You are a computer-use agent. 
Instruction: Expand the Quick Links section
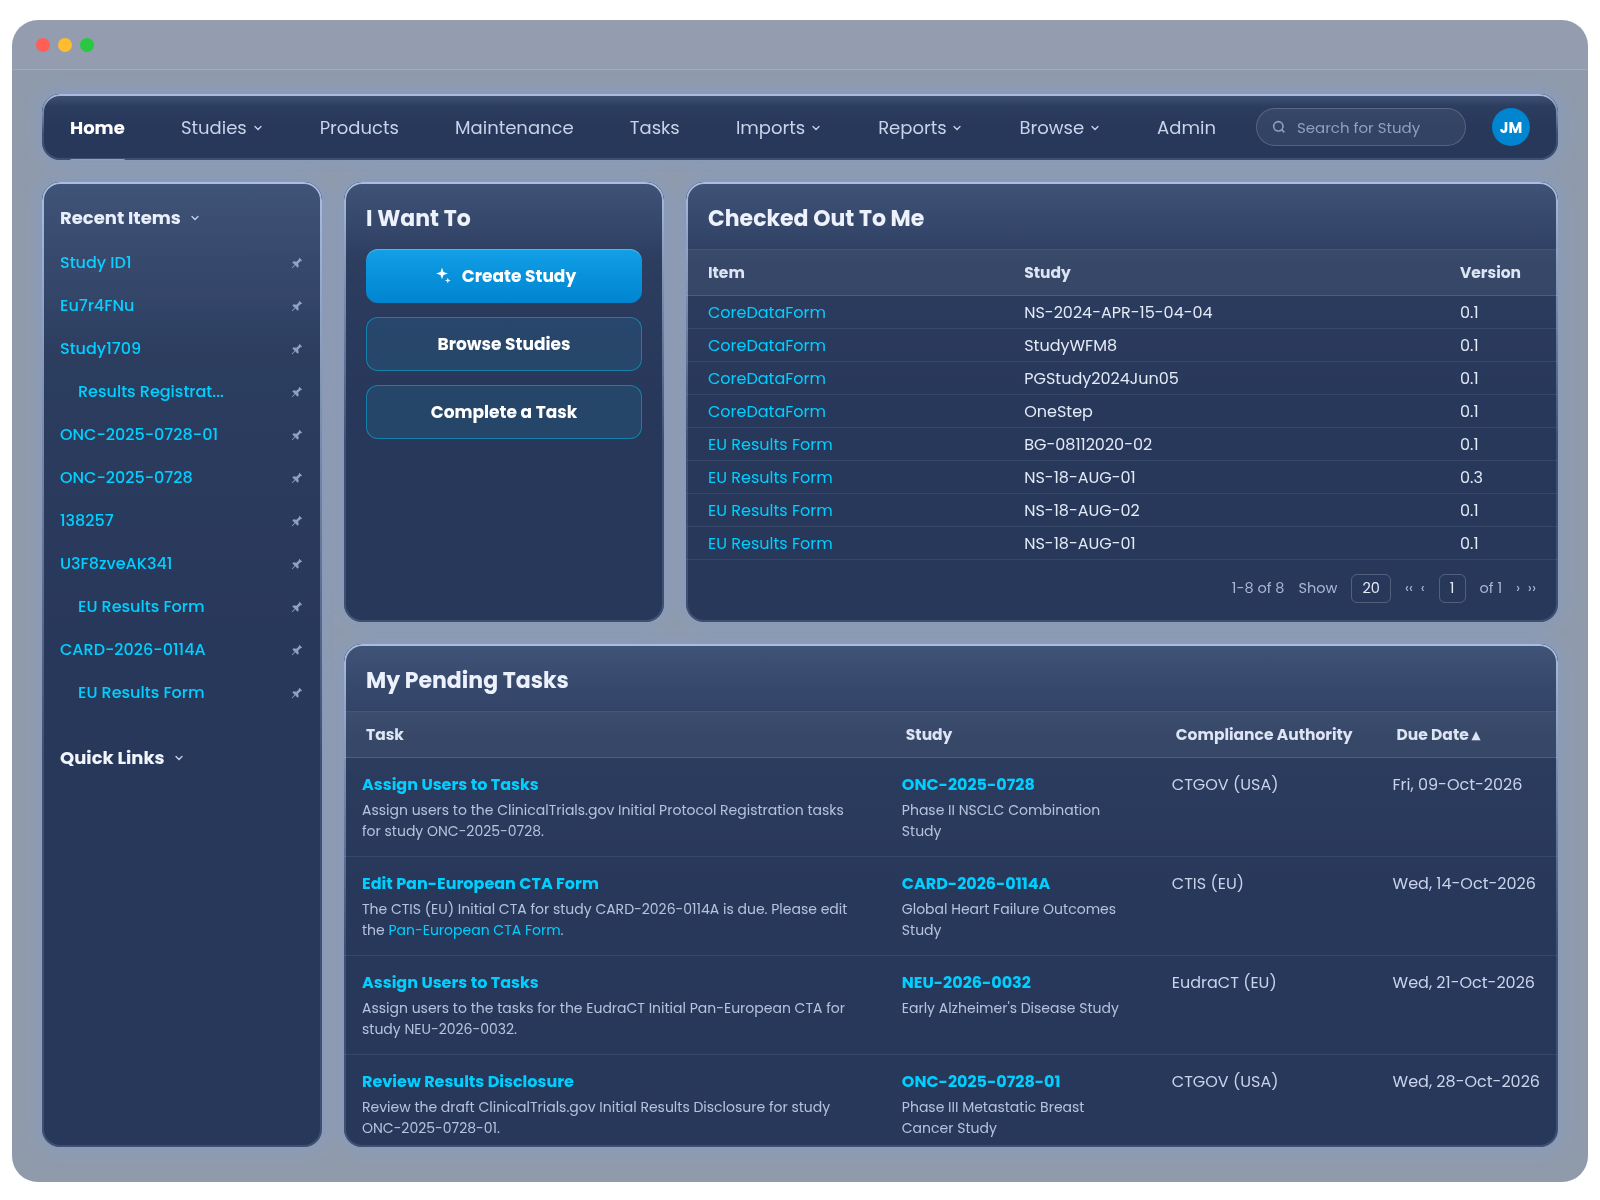[x=122, y=758]
